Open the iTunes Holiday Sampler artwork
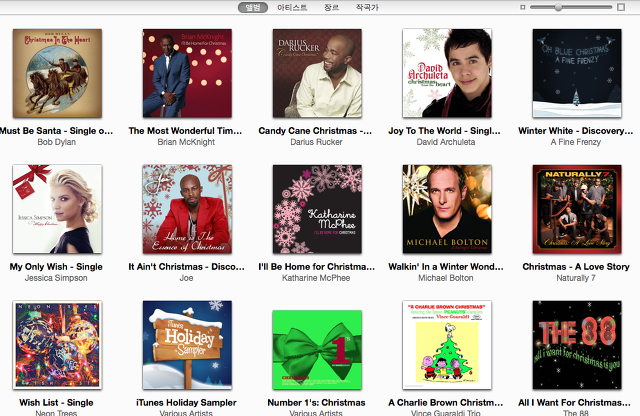The image size is (640, 416). (x=187, y=345)
